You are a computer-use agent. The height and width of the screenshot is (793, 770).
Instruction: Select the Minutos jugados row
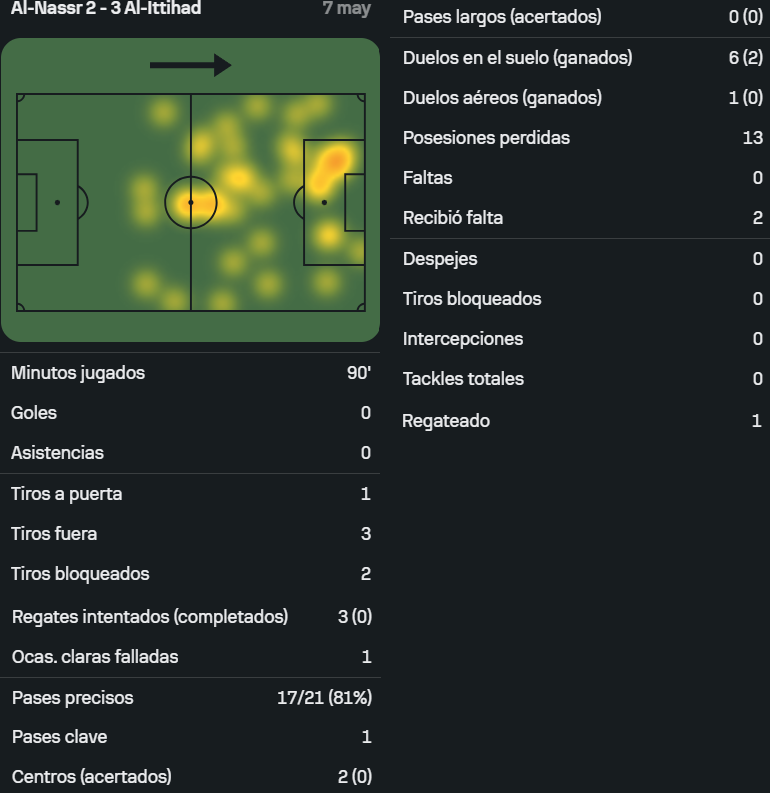191,373
